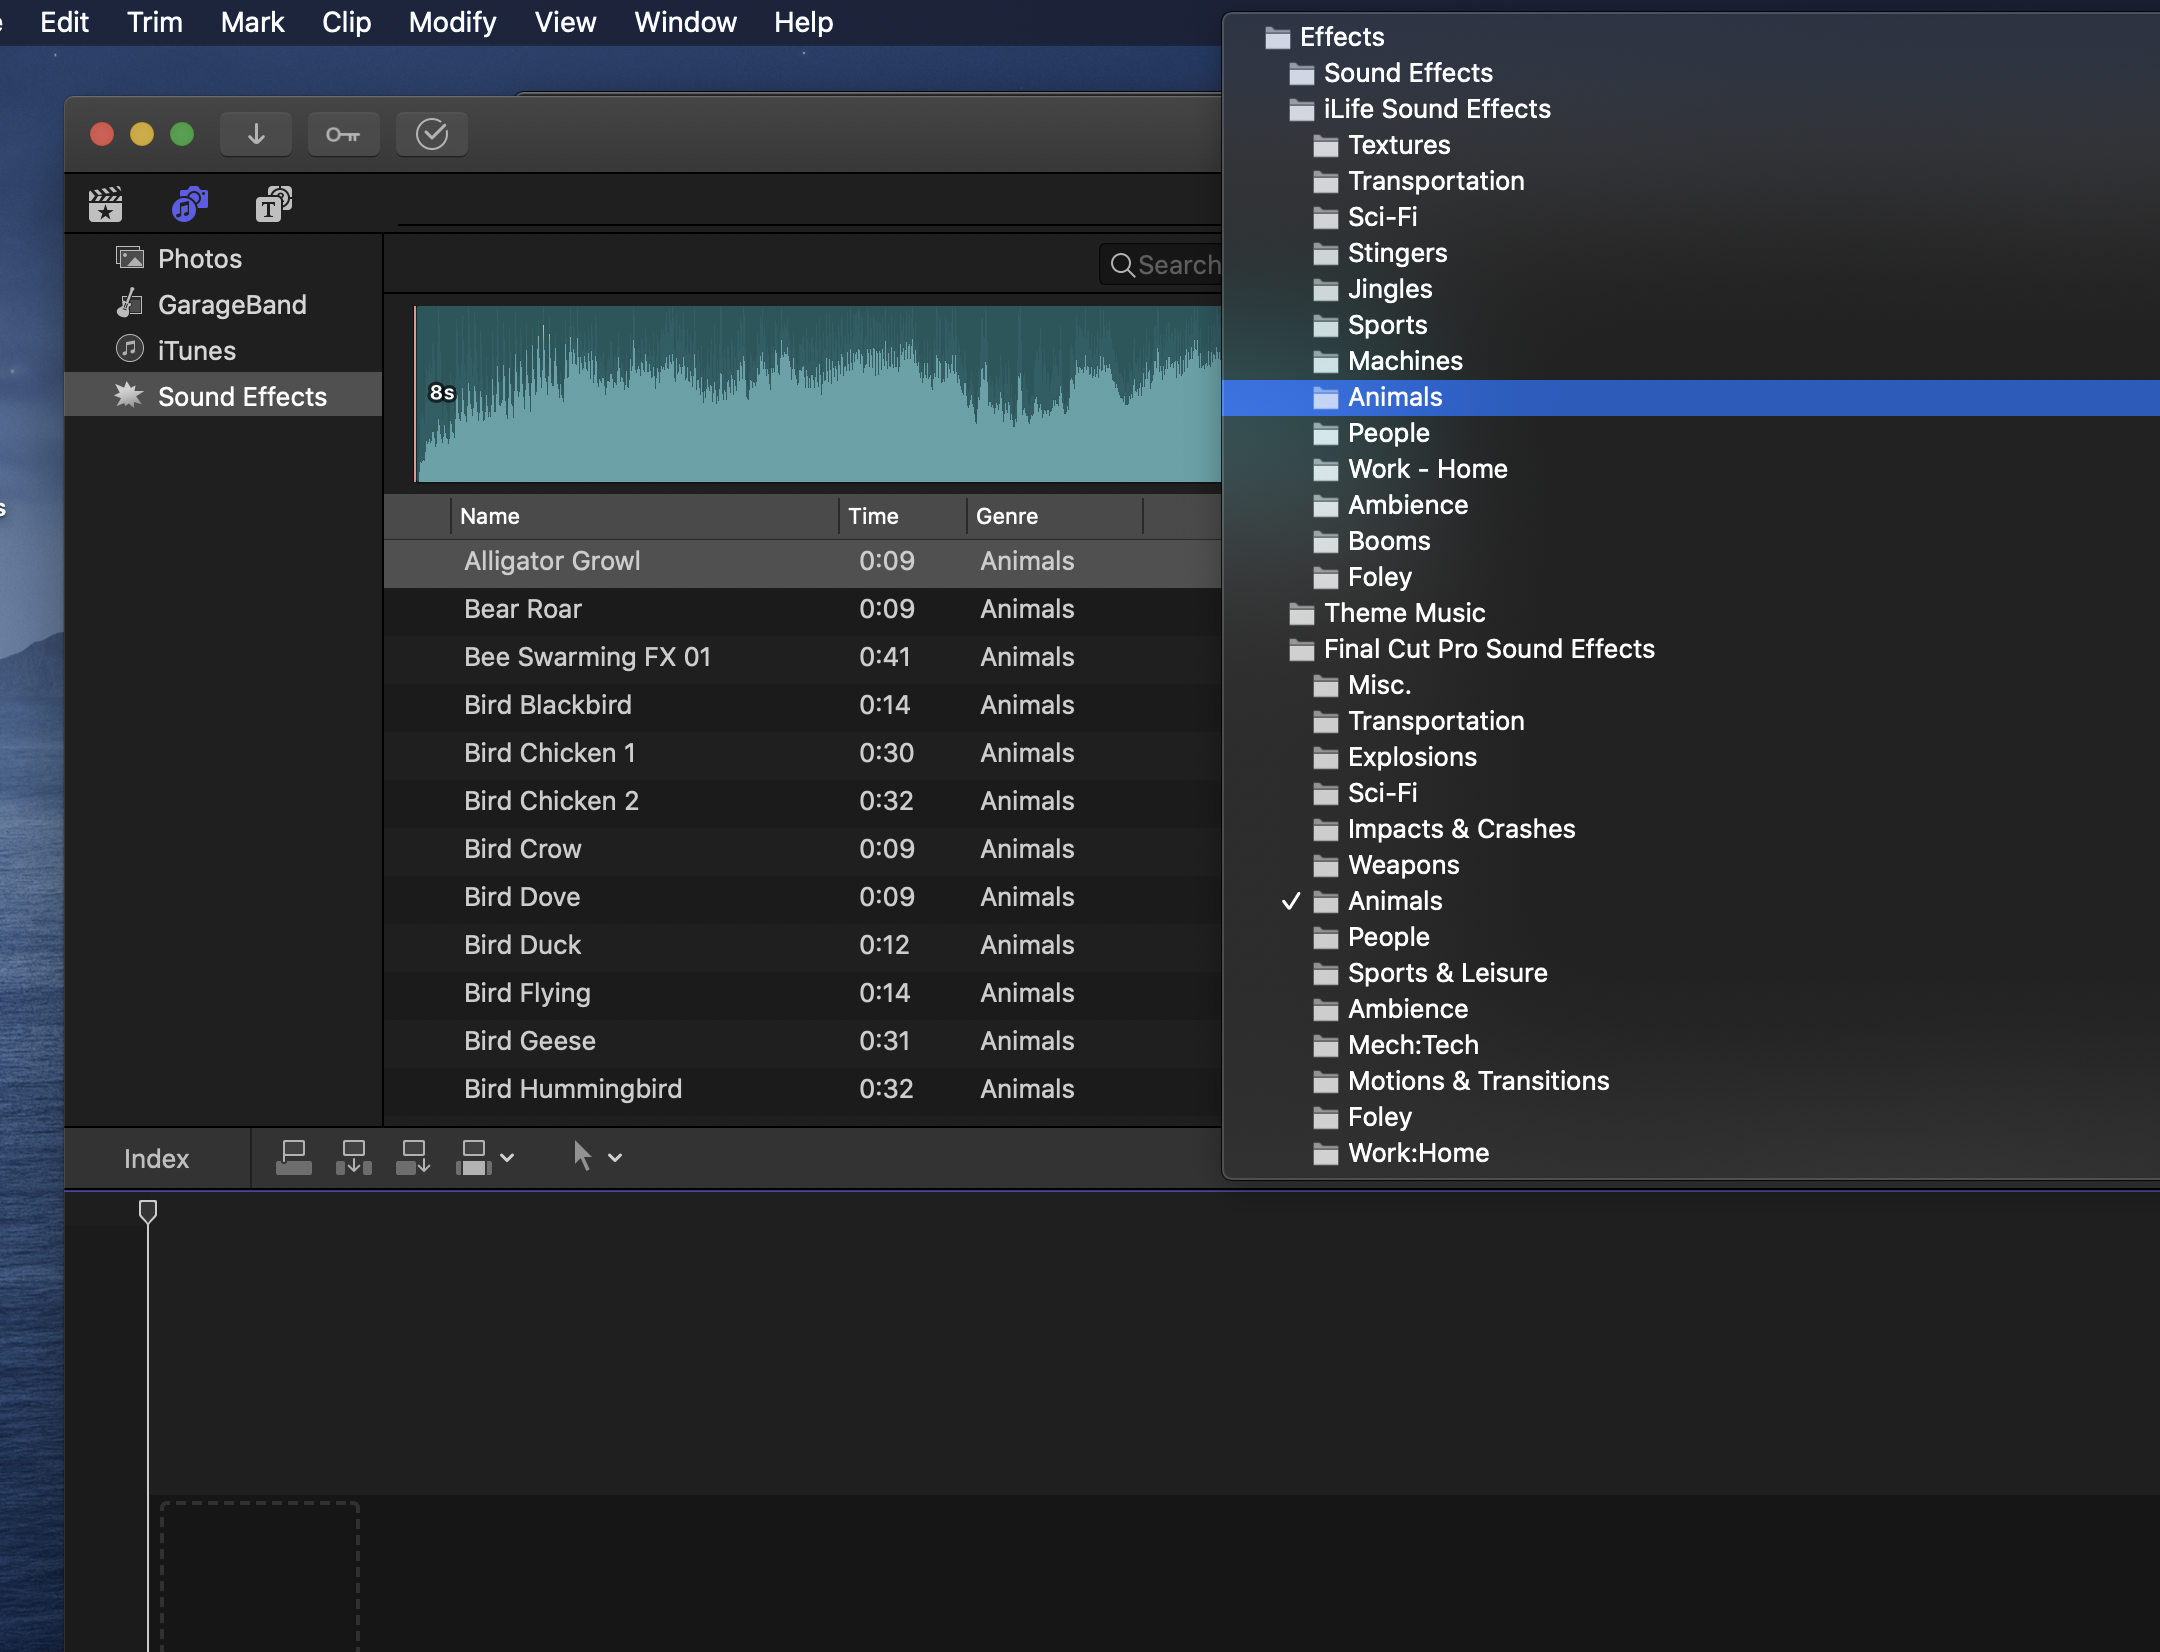This screenshot has height=1652, width=2160.
Task: Open the Select tool dropdown chevron
Action: click(616, 1158)
